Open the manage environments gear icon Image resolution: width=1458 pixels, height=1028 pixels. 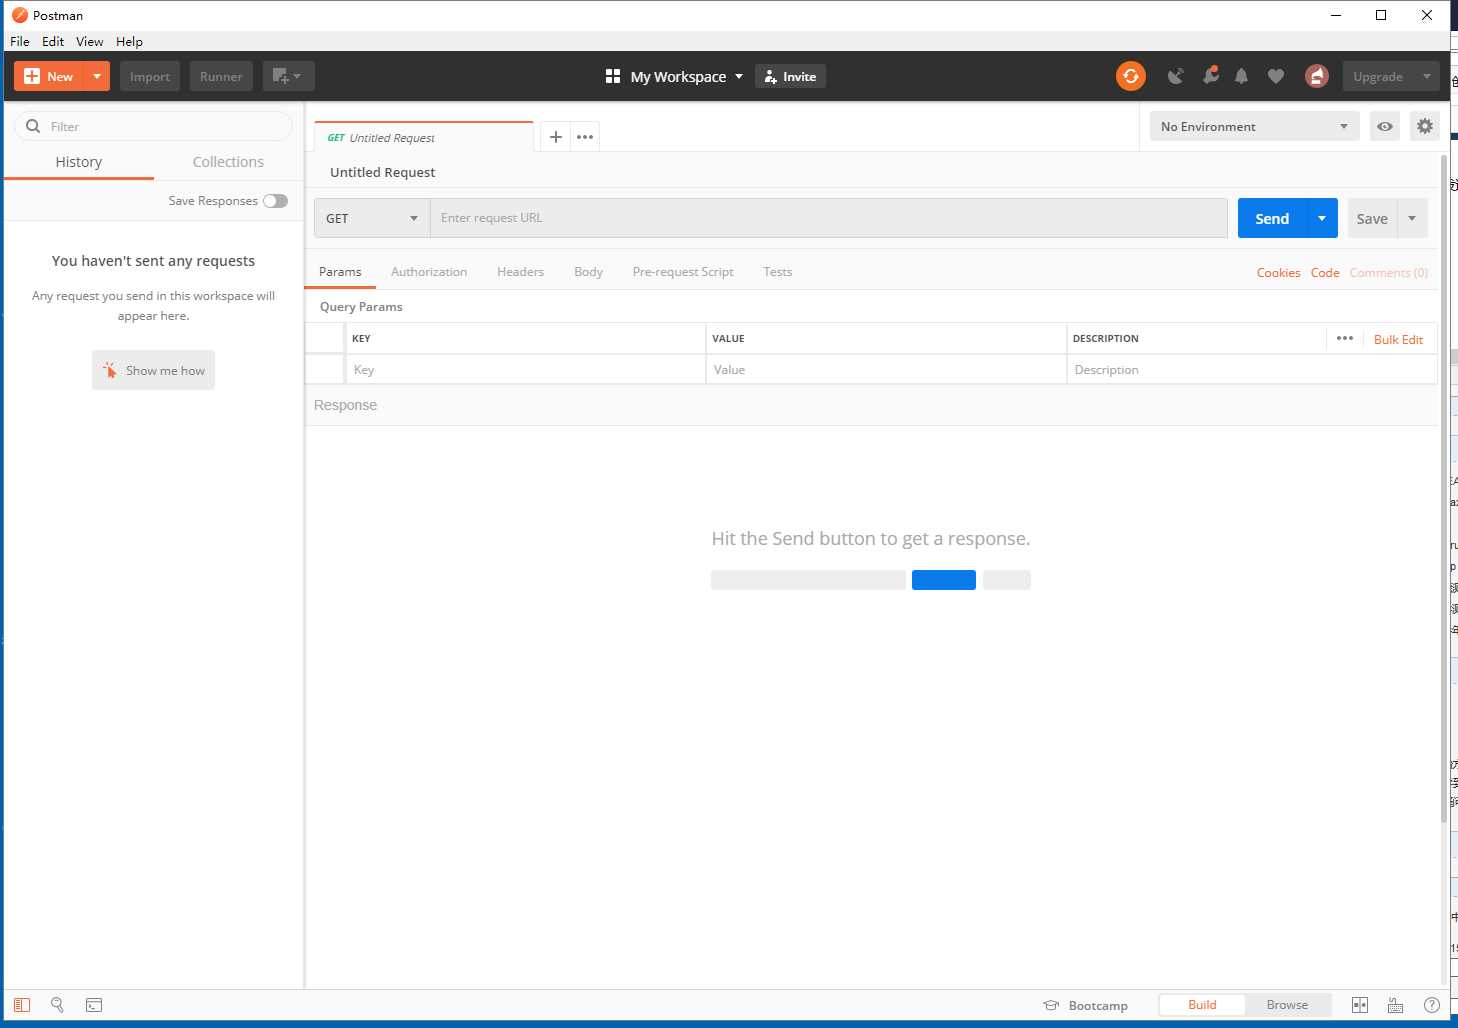[x=1425, y=127]
